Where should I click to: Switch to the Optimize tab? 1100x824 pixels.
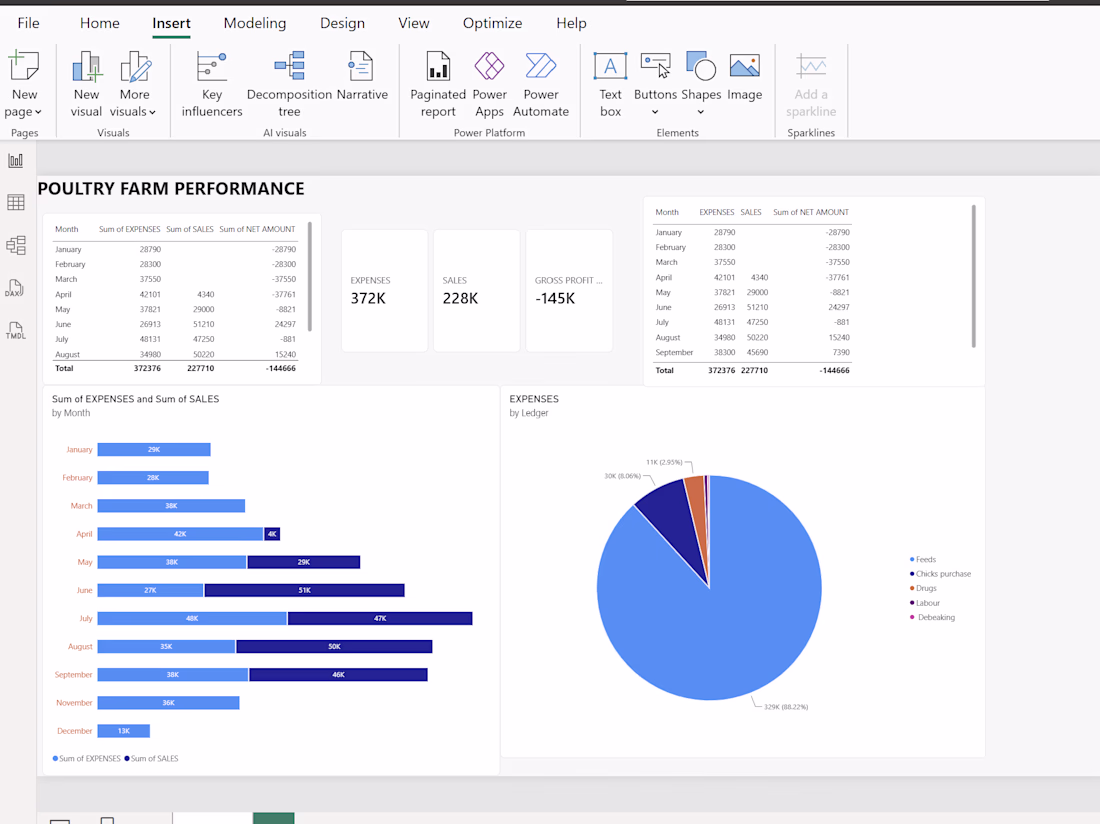492,23
